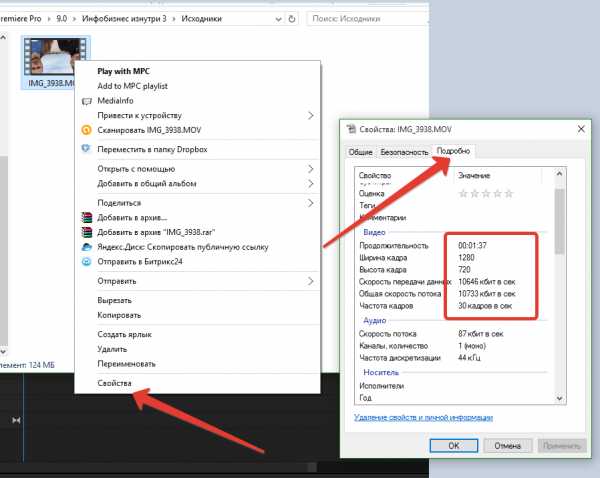The height and width of the screenshot is (478, 600).
Task: Click Инфобизнес изнутри 3 breadcrumb
Action: coord(124,19)
